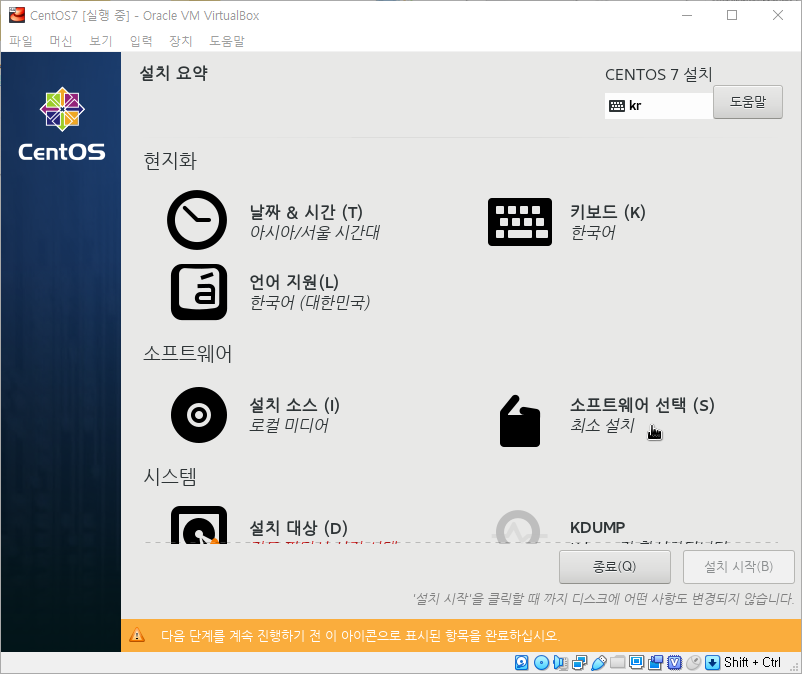Click the 소프트웨어 선택 (S) label
This screenshot has width=802, height=674.
tap(642, 405)
